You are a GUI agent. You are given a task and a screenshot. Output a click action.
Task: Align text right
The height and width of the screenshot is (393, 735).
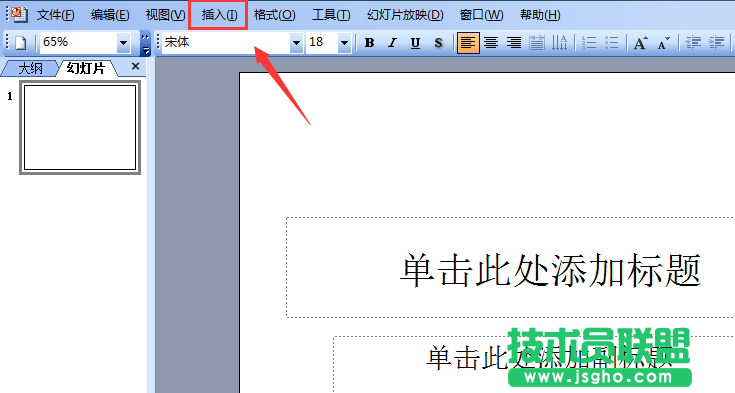[514, 43]
